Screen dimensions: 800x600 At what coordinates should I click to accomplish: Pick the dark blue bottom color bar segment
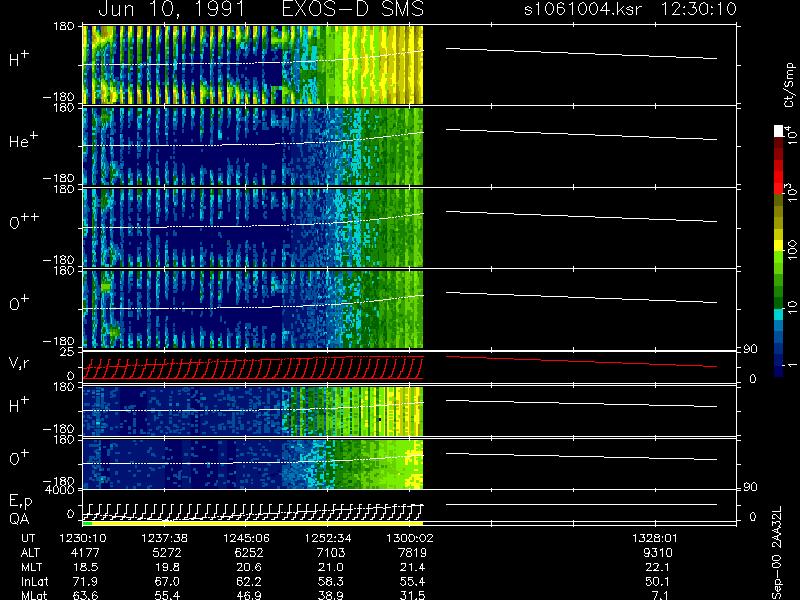(779, 371)
